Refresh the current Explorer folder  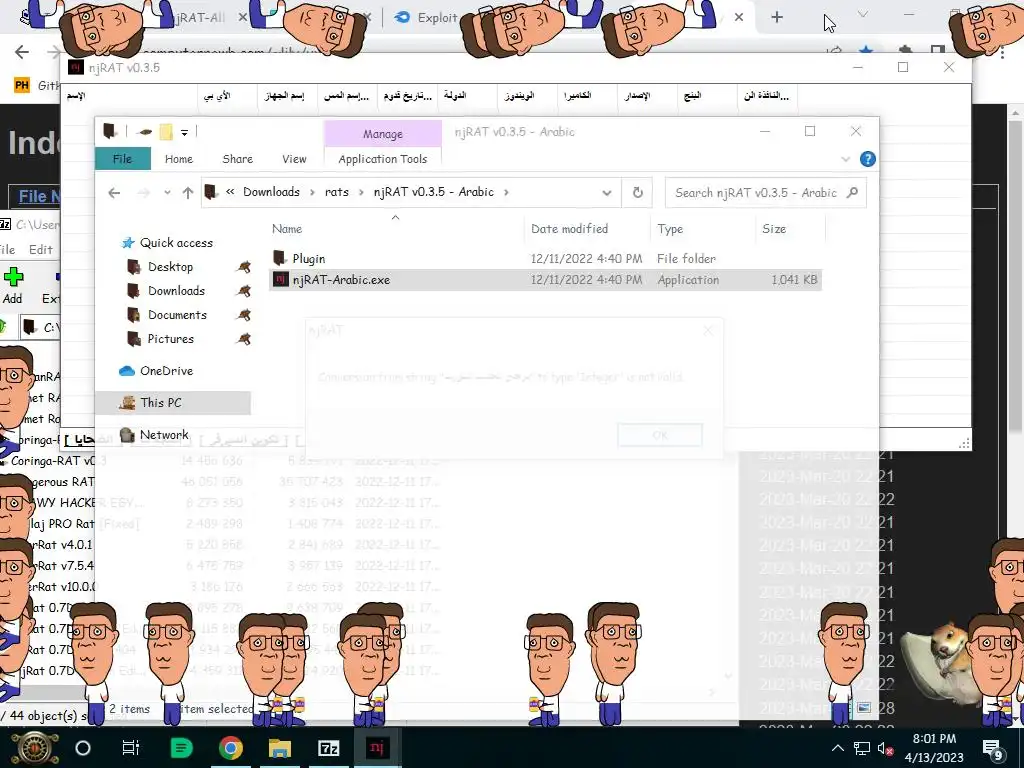[x=637, y=193]
